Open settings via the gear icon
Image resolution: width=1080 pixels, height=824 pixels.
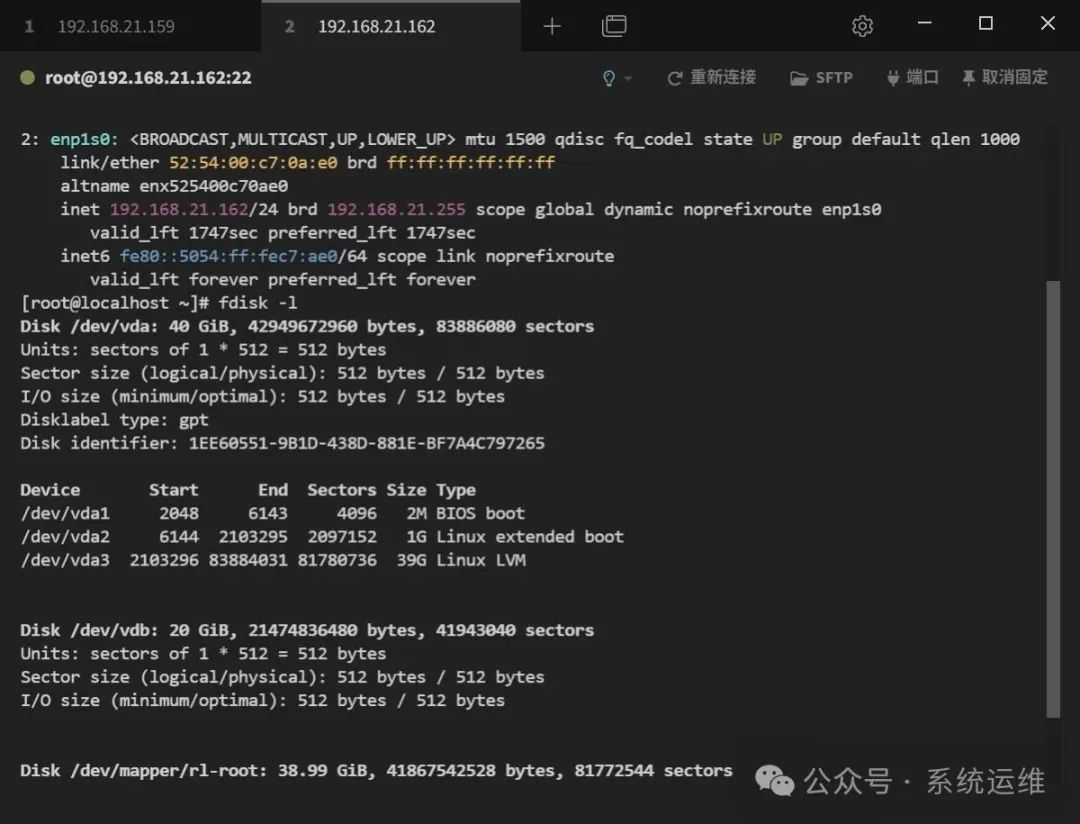(x=862, y=26)
